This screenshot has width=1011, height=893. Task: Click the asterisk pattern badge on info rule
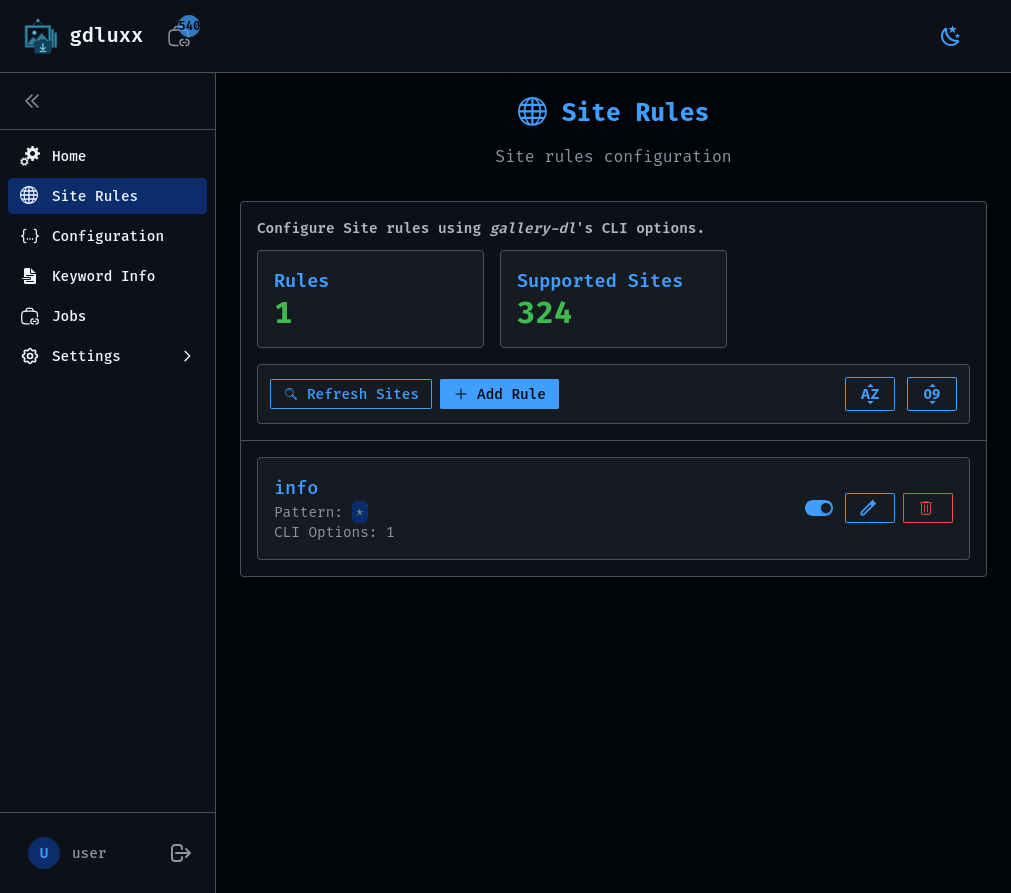359,511
